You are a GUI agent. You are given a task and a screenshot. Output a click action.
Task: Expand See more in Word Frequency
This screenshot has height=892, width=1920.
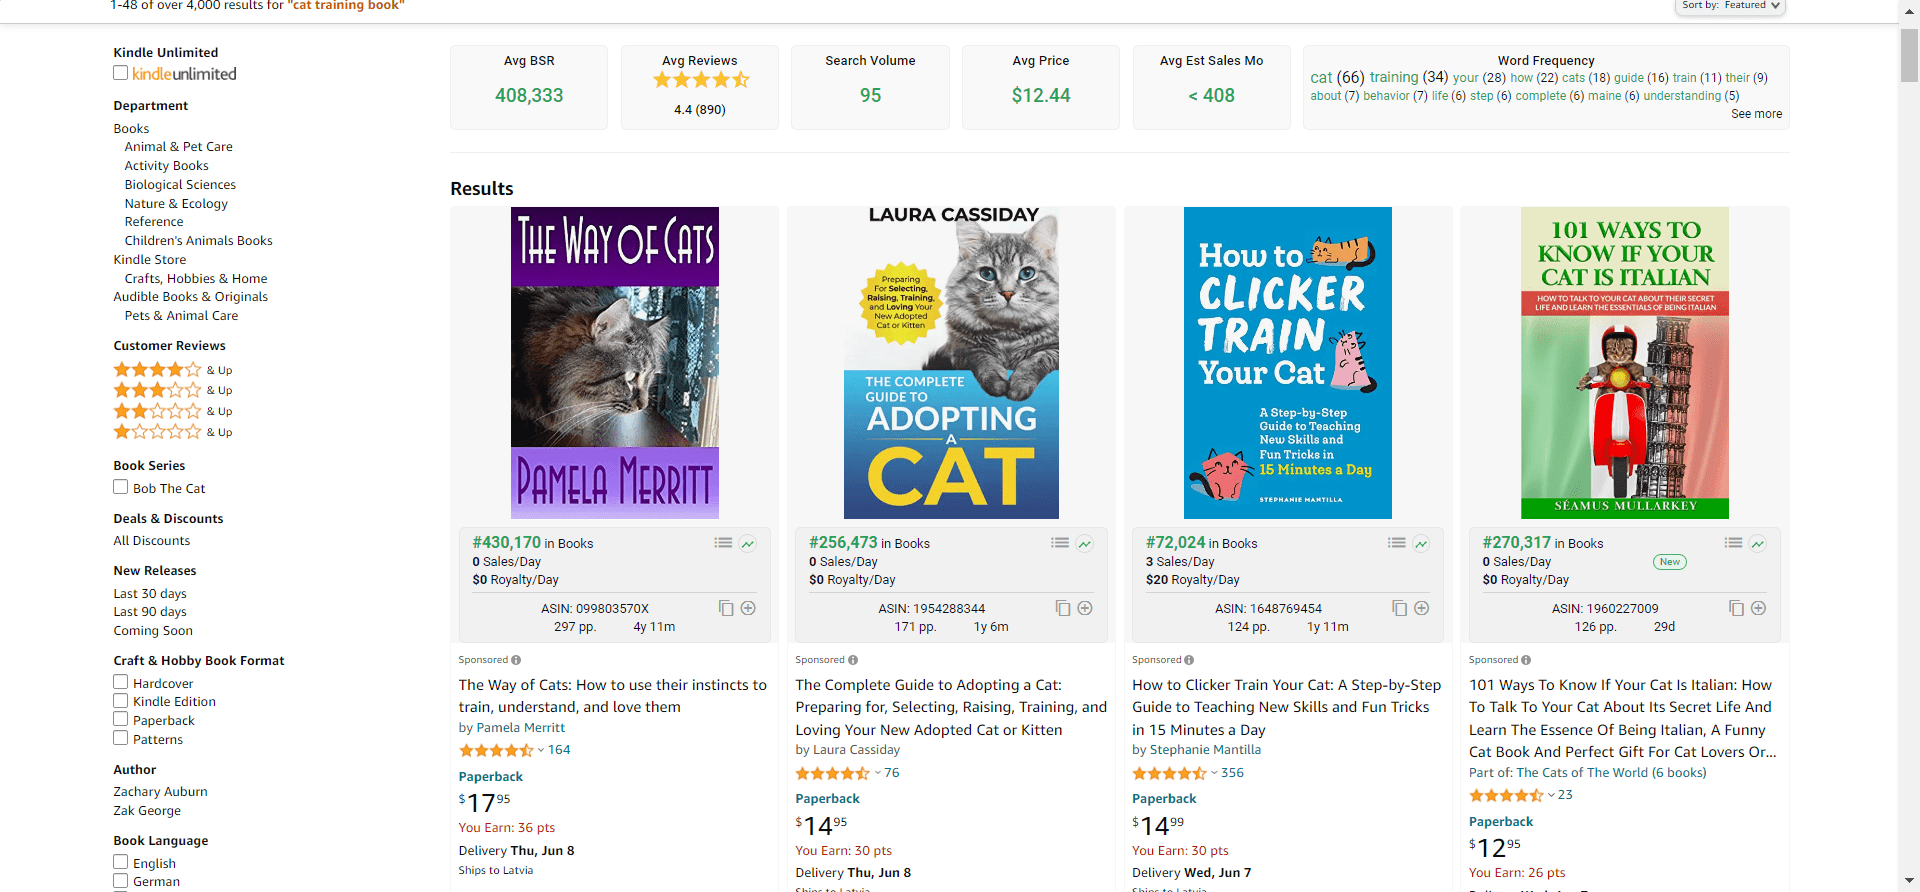pos(1756,114)
